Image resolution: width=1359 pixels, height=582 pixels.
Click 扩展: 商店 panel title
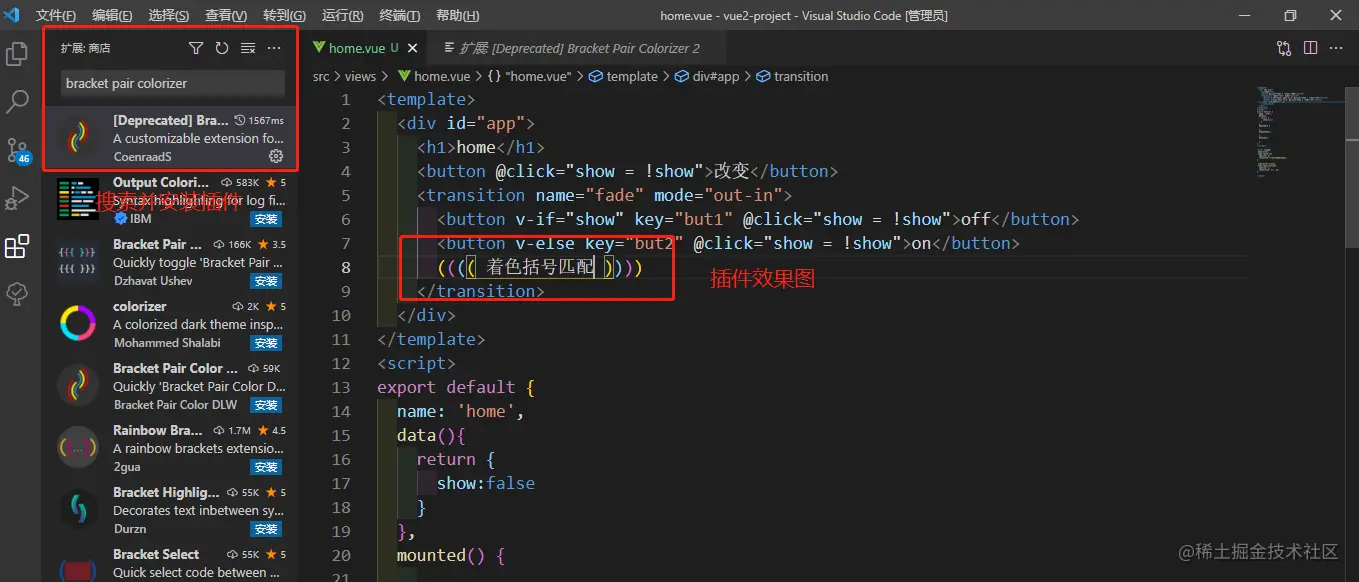coord(85,48)
